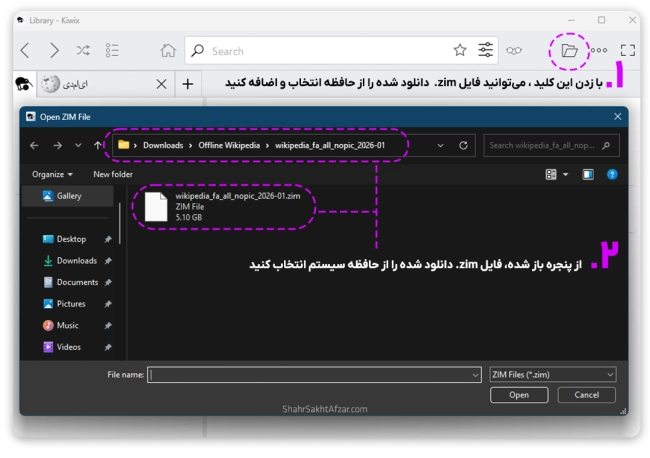The width and height of the screenshot is (650, 458).
Task: Select Videos in navigation pane
Action: pos(70,347)
